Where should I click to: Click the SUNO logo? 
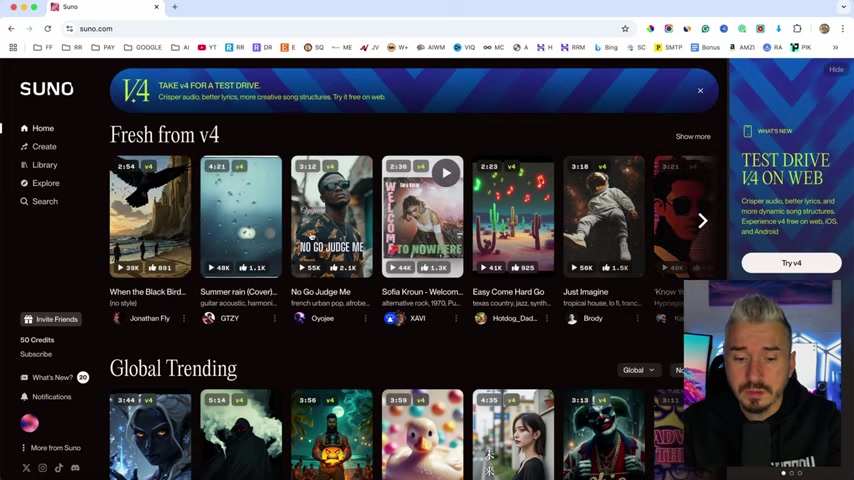pyautogui.click(x=47, y=89)
